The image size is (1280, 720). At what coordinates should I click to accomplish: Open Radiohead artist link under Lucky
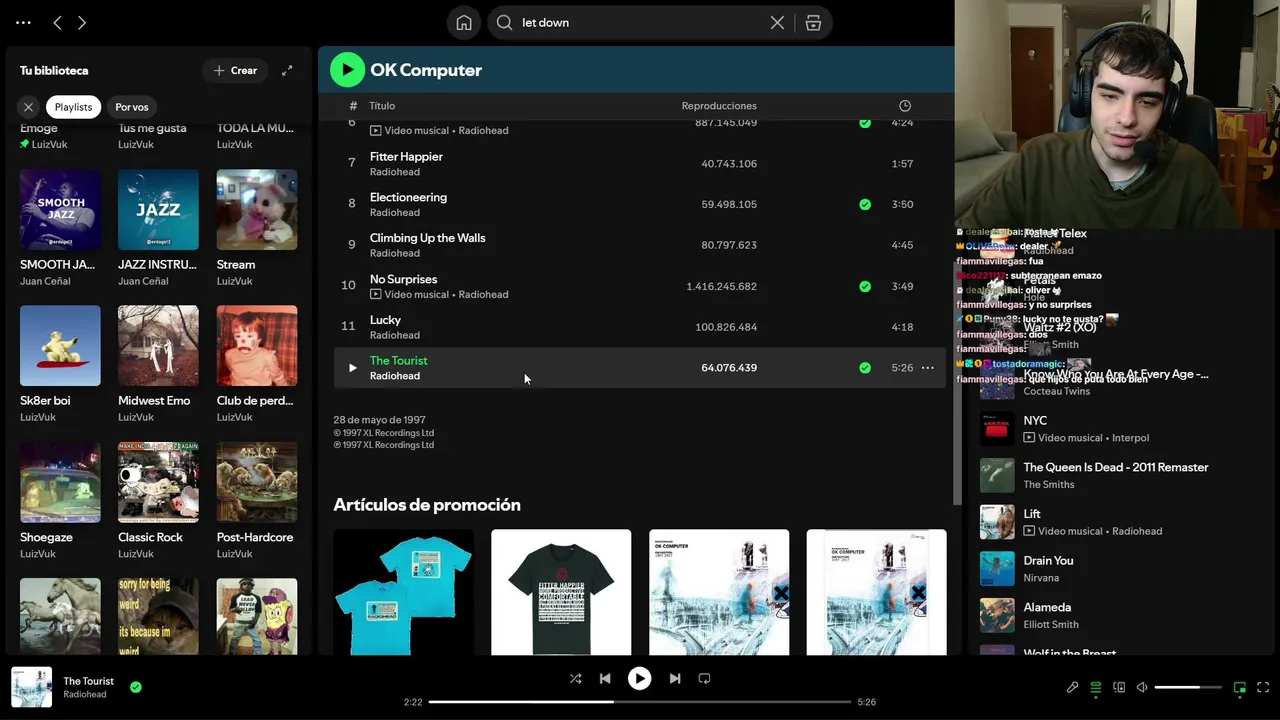coord(395,335)
